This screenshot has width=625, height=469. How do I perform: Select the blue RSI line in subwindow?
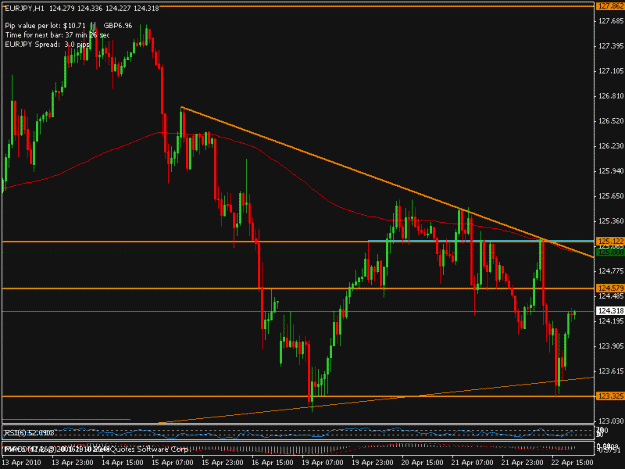pyautogui.click(x=289, y=433)
